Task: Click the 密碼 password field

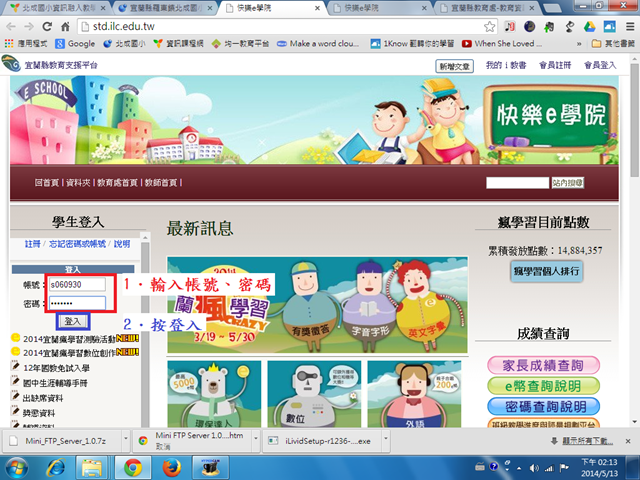Action: [77, 302]
